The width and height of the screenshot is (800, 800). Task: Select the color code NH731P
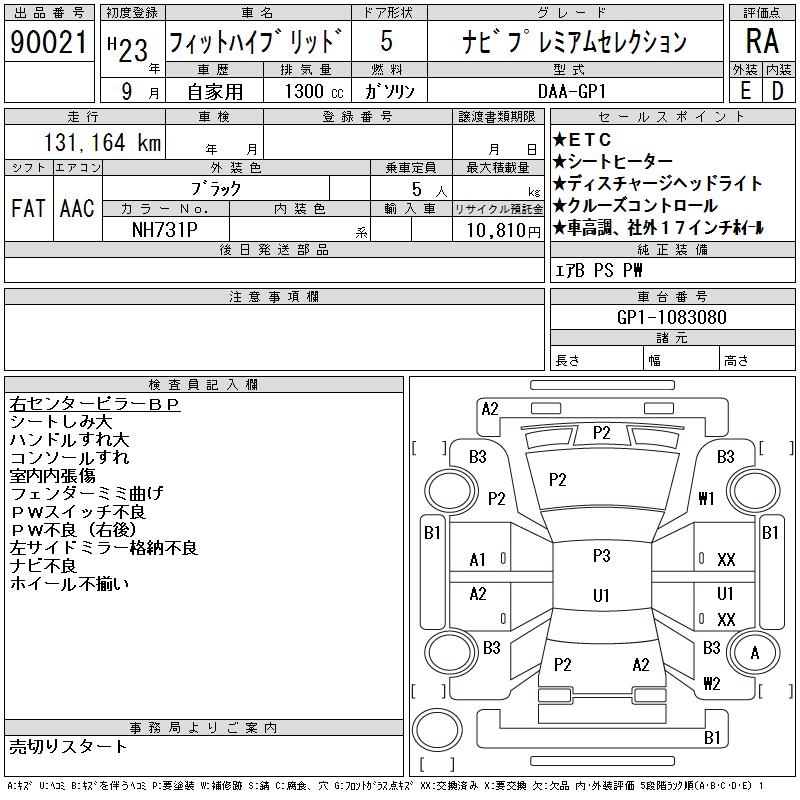click(166, 229)
